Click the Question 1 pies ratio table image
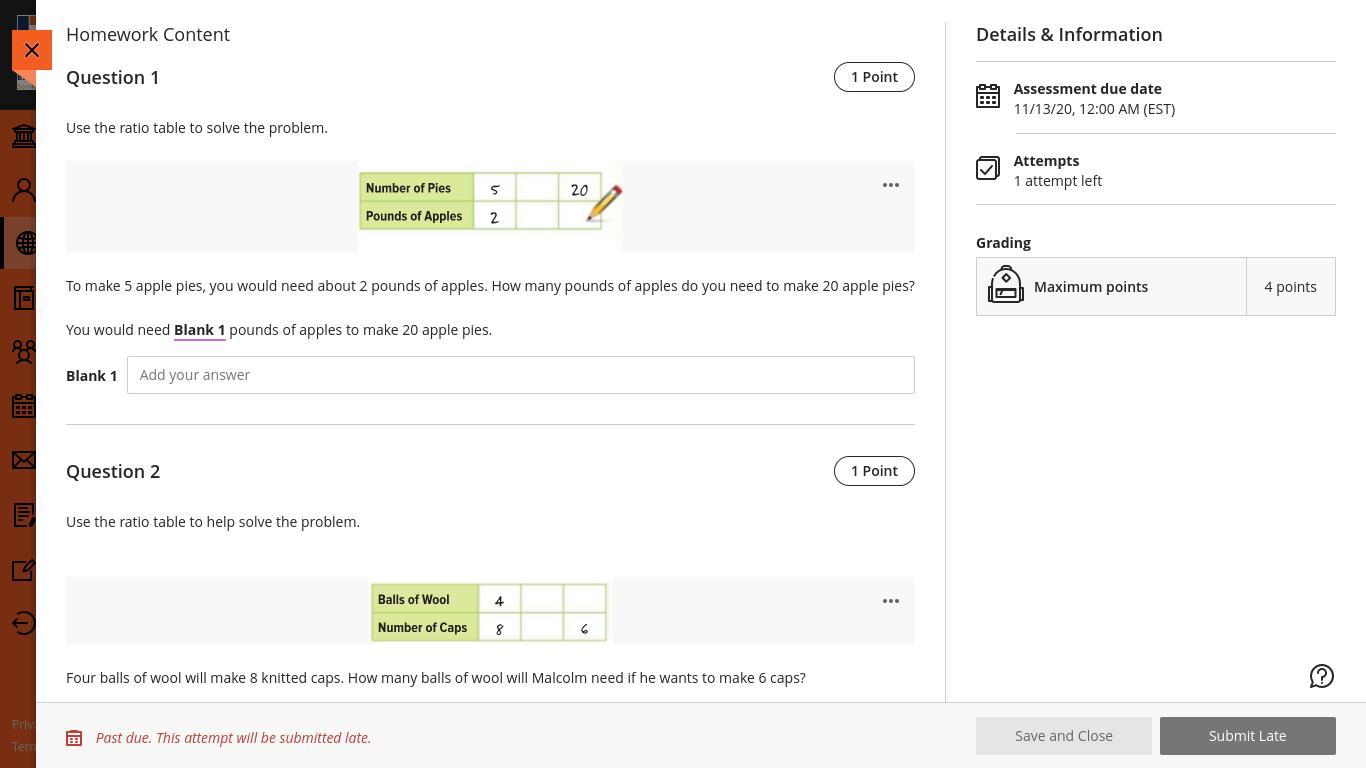Screen dimensions: 1366x768 click(x=488, y=202)
